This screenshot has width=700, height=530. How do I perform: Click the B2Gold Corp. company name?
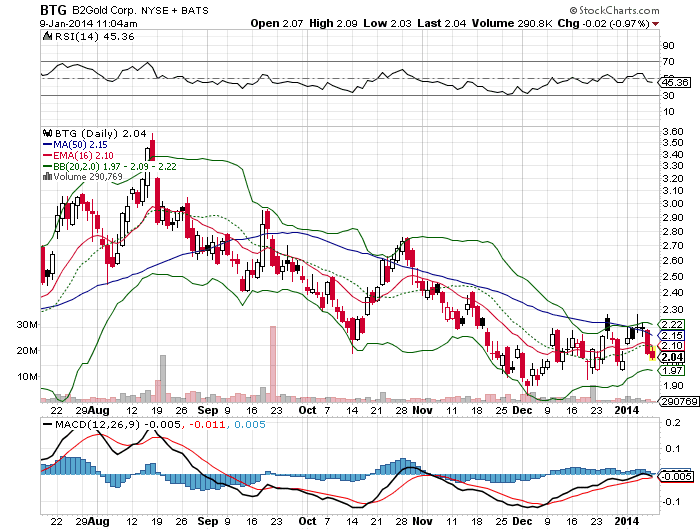(104, 10)
